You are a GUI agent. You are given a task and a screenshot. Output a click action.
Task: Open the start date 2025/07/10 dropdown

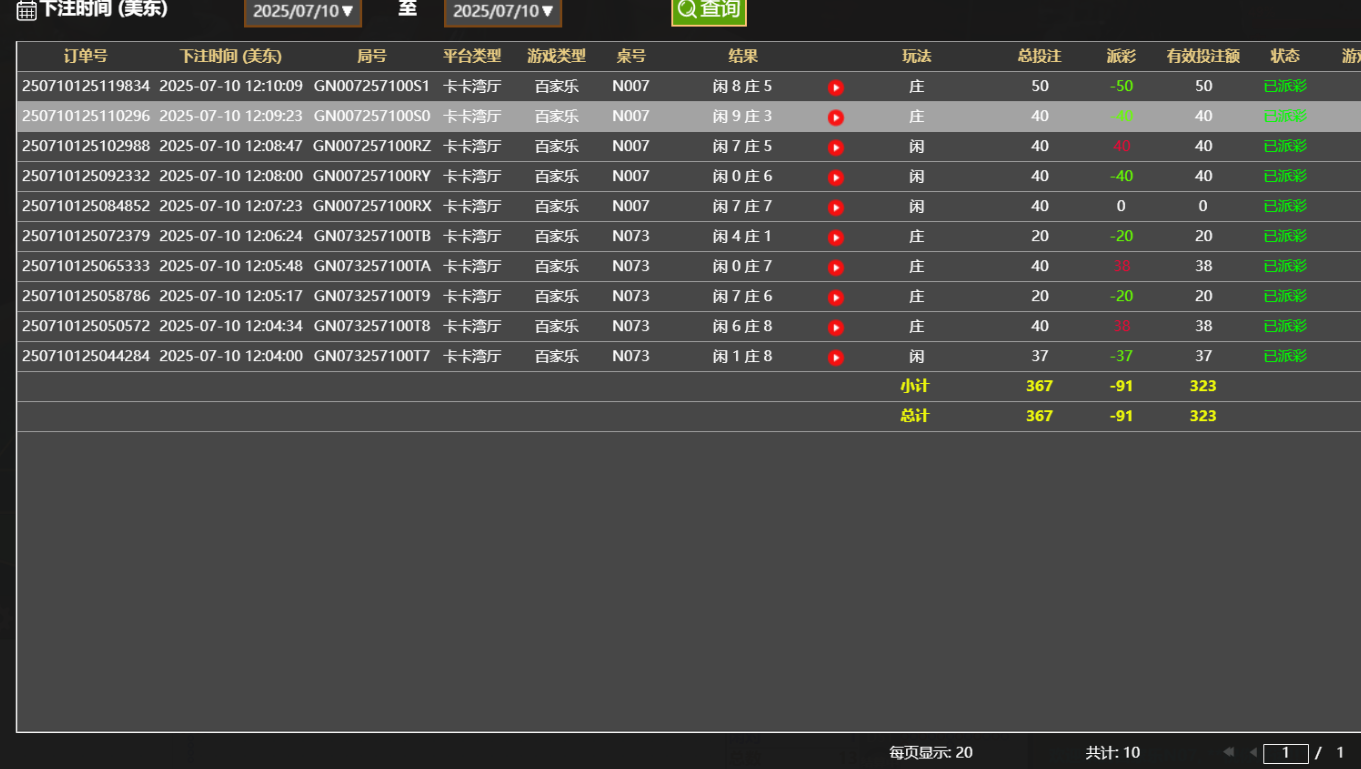(x=303, y=14)
